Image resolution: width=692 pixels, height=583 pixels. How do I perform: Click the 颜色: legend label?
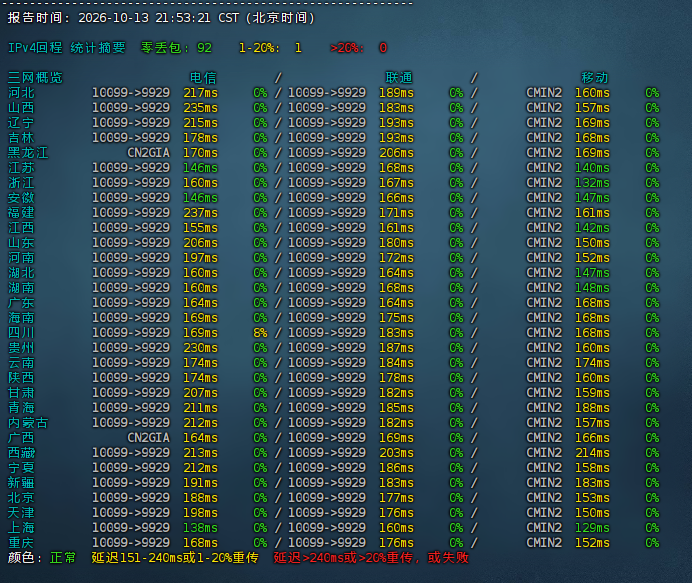[25, 558]
